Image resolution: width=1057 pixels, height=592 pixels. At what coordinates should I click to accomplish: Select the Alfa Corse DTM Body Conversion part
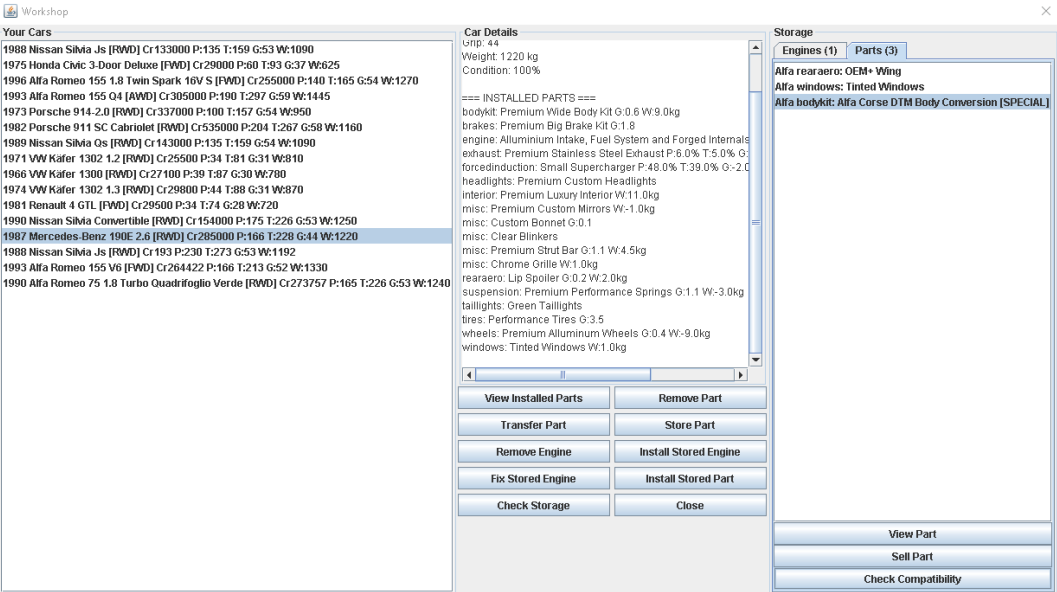[912, 102]
